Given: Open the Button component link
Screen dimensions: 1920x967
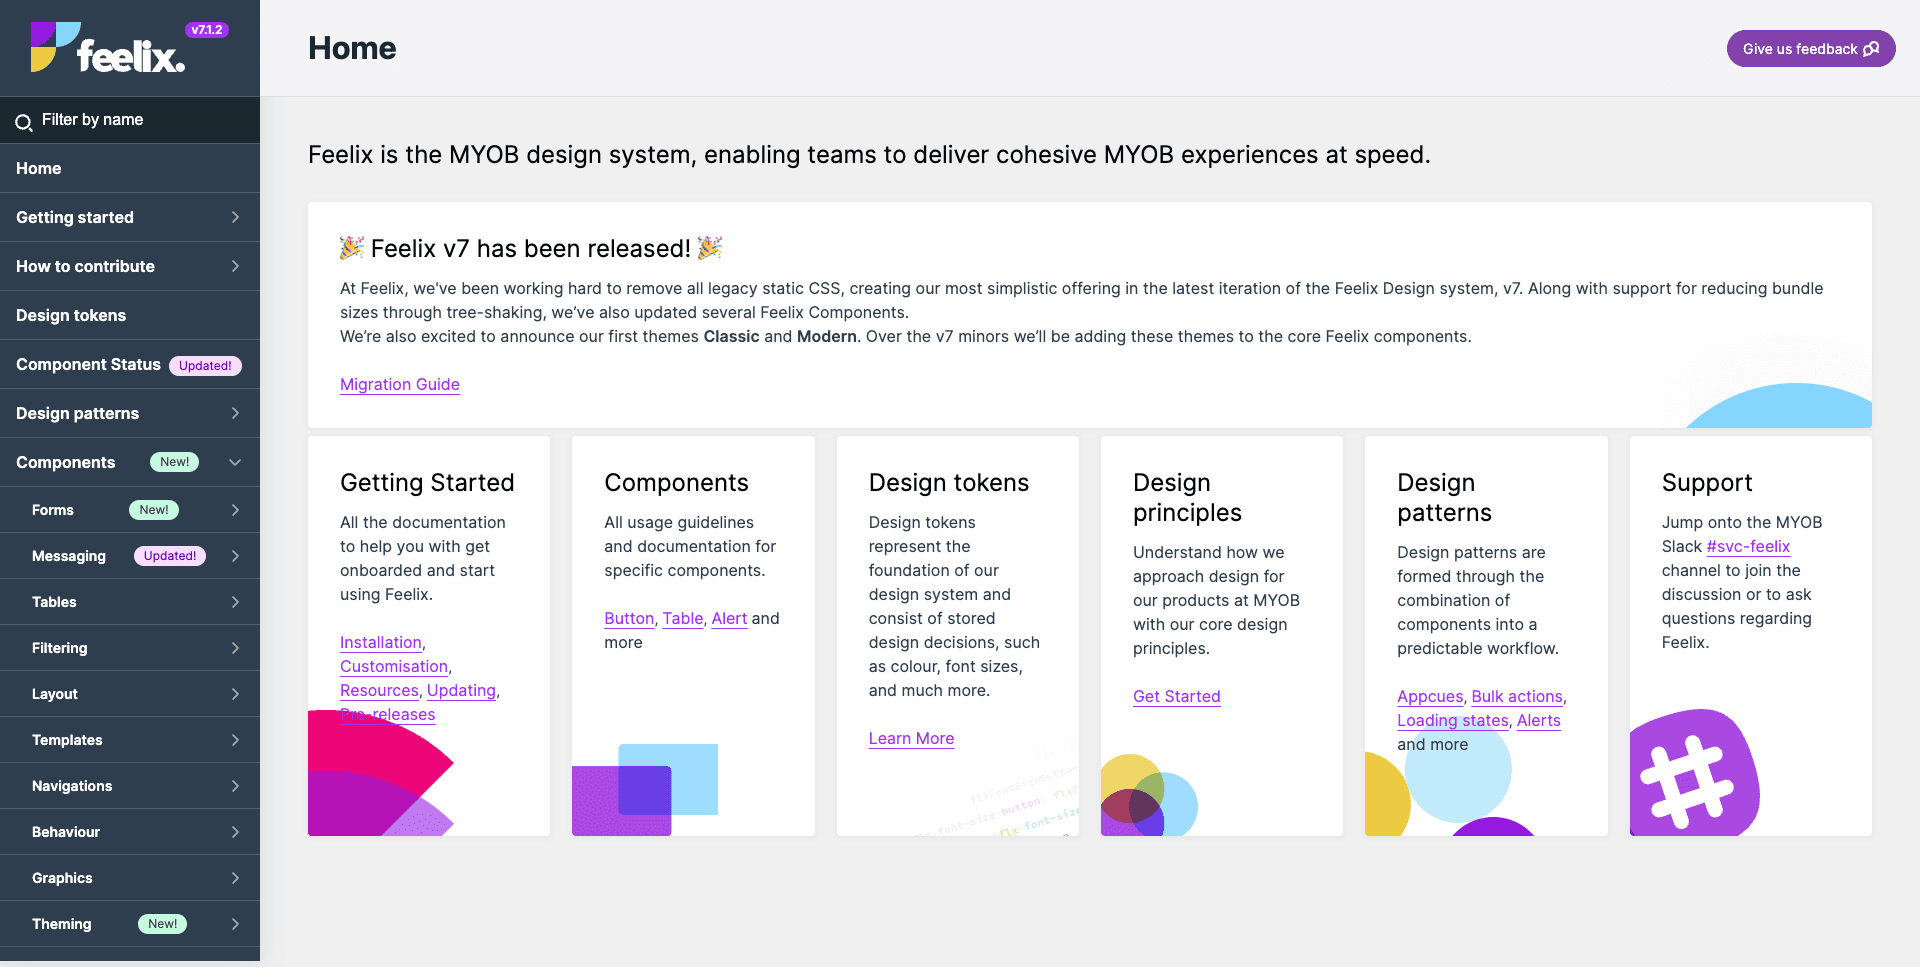Looking at the screenshot, I should point(629,618).
